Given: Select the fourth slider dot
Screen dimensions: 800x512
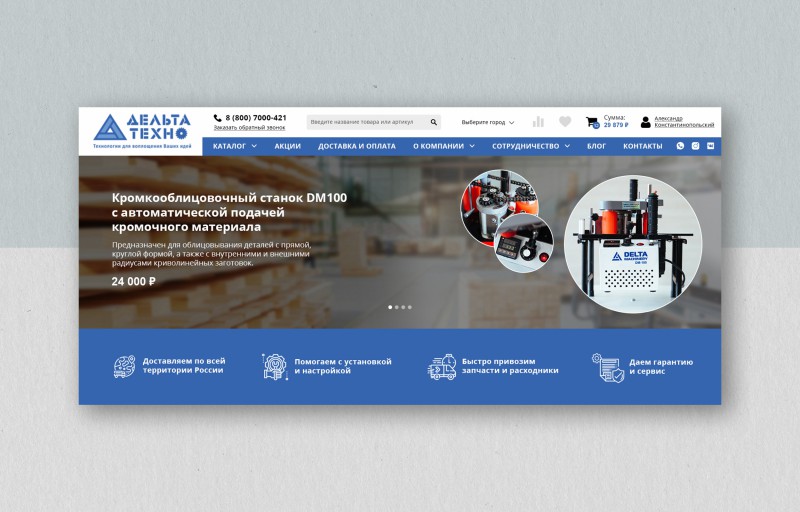Looking at the screenshot, I should [410, 307].
